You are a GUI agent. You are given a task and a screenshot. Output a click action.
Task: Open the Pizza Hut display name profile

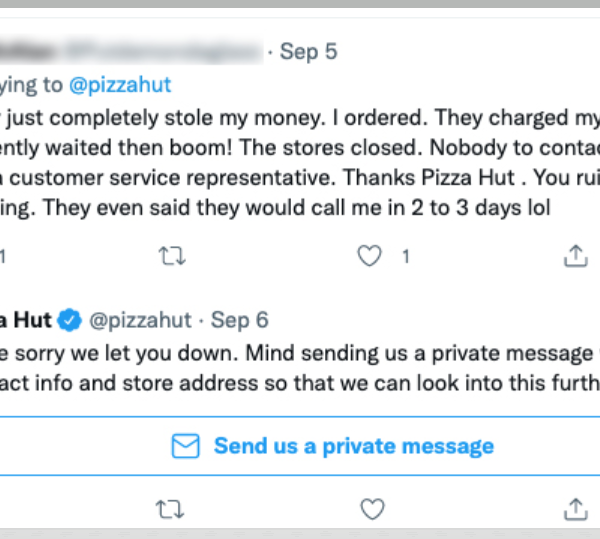(x=26, y=320)
